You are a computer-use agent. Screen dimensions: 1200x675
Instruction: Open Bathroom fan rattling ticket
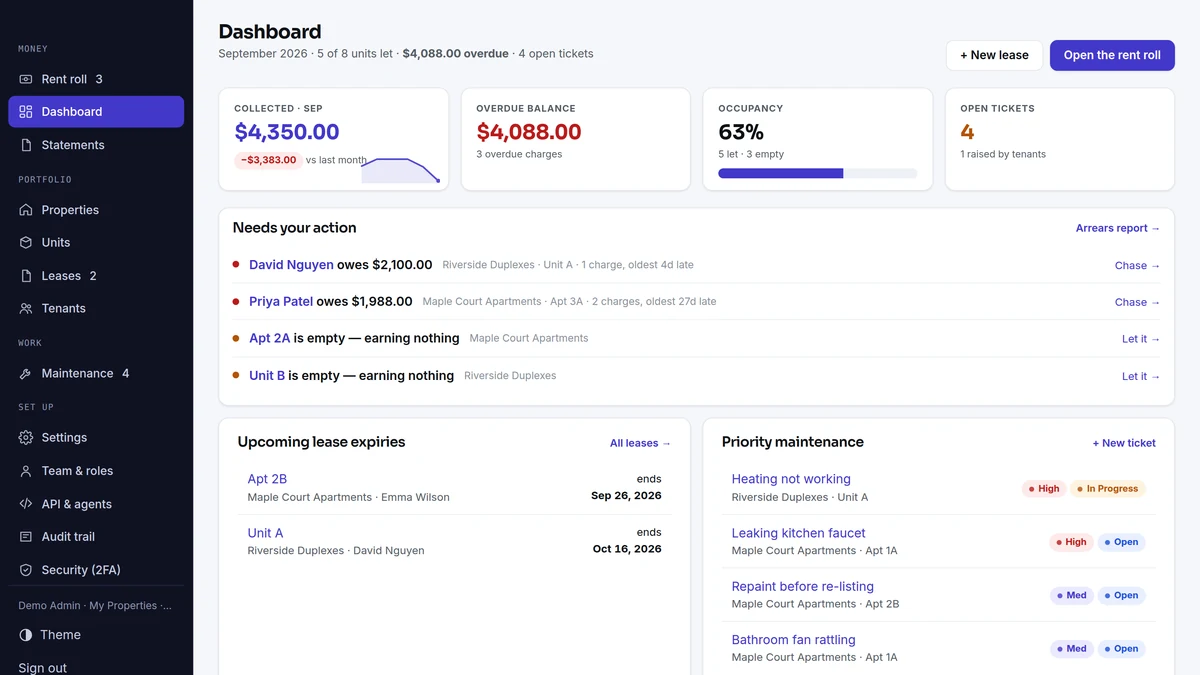(793, 640)
